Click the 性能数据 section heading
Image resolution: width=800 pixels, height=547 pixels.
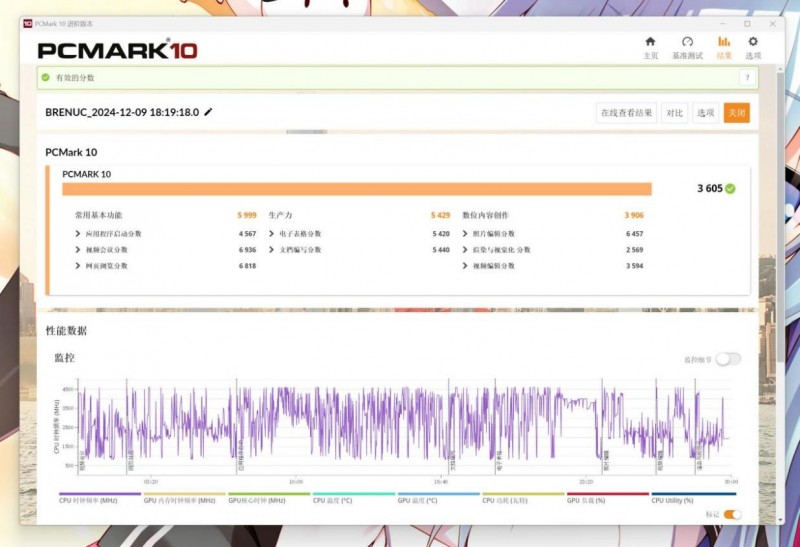[66, 331]
